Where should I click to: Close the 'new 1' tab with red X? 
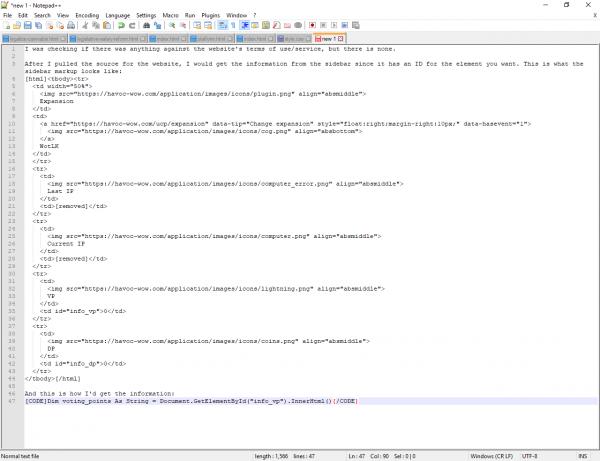(x=341, y=39)
